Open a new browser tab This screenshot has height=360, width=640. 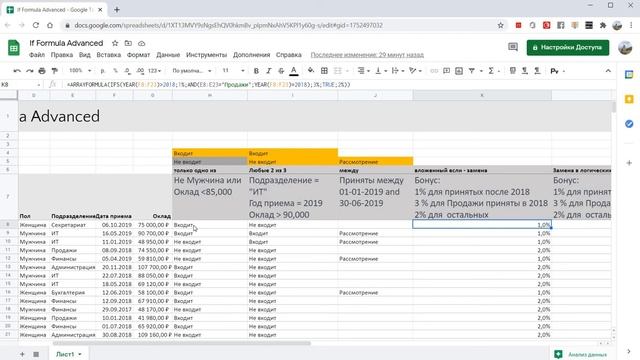pyautogui.click(x=117, y=9)
